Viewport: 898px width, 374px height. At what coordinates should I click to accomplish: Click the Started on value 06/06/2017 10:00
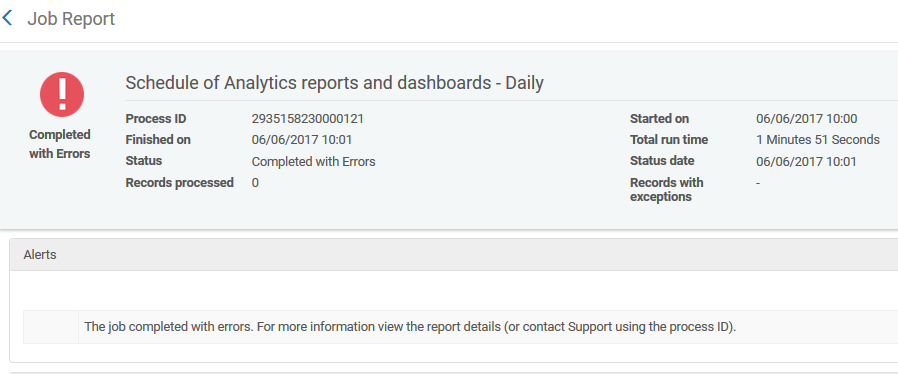tap(806, 119)
